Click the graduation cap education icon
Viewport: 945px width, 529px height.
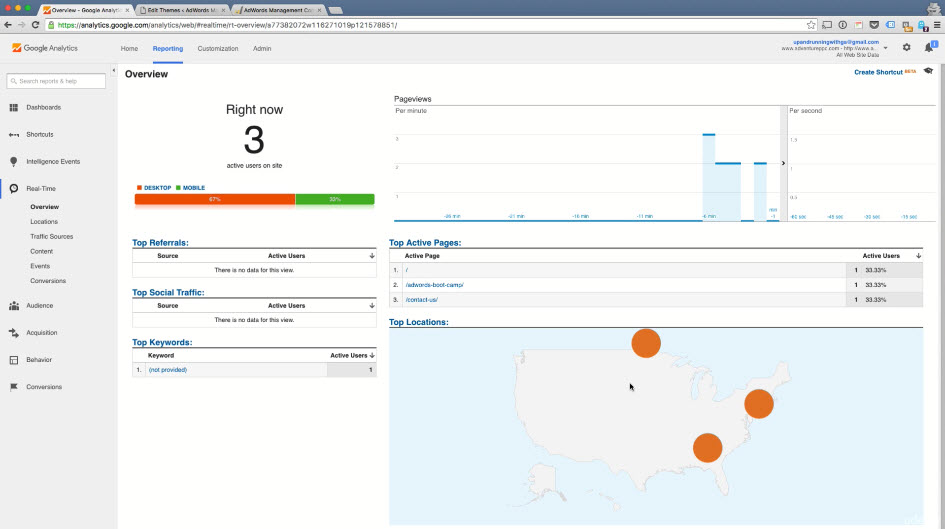[x=928, y=72]
